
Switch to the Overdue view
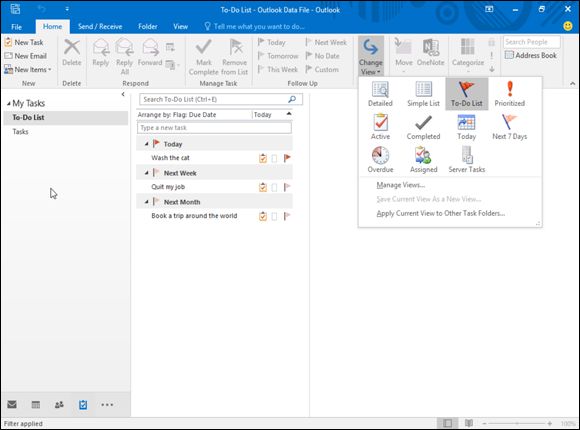coord(380,160)
